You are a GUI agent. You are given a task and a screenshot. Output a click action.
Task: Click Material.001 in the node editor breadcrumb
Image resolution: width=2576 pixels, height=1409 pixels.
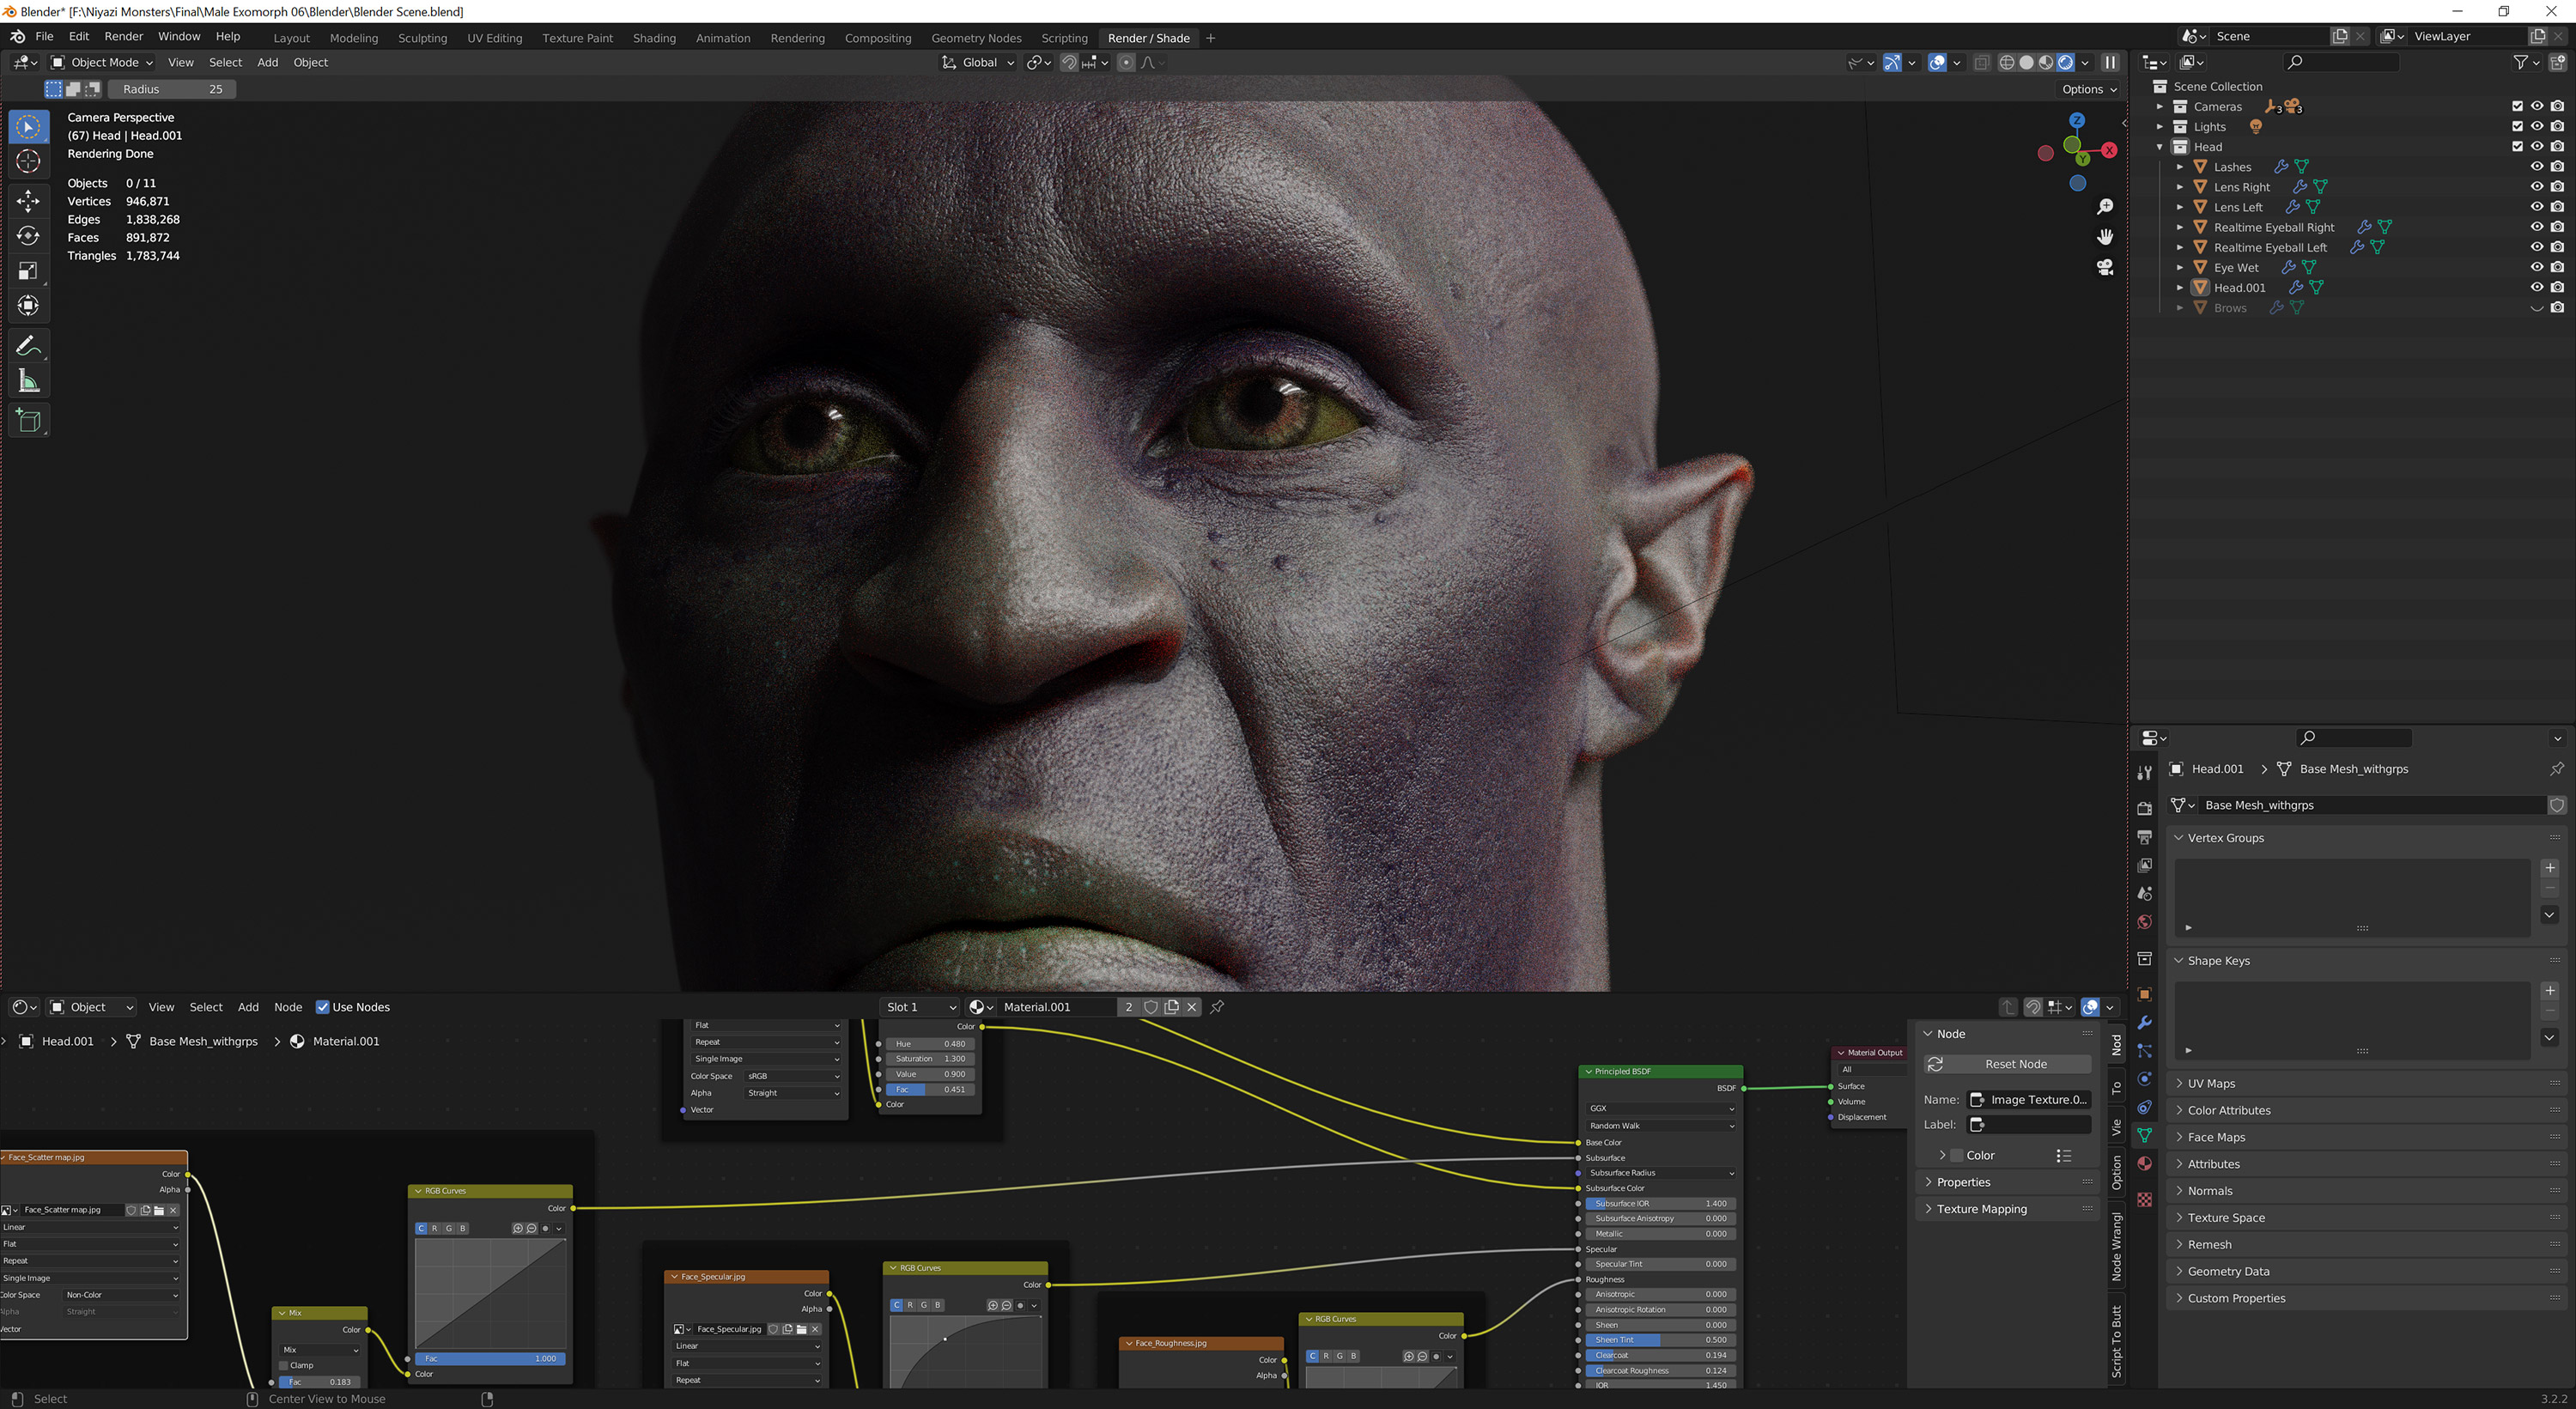coord(346,1041)
